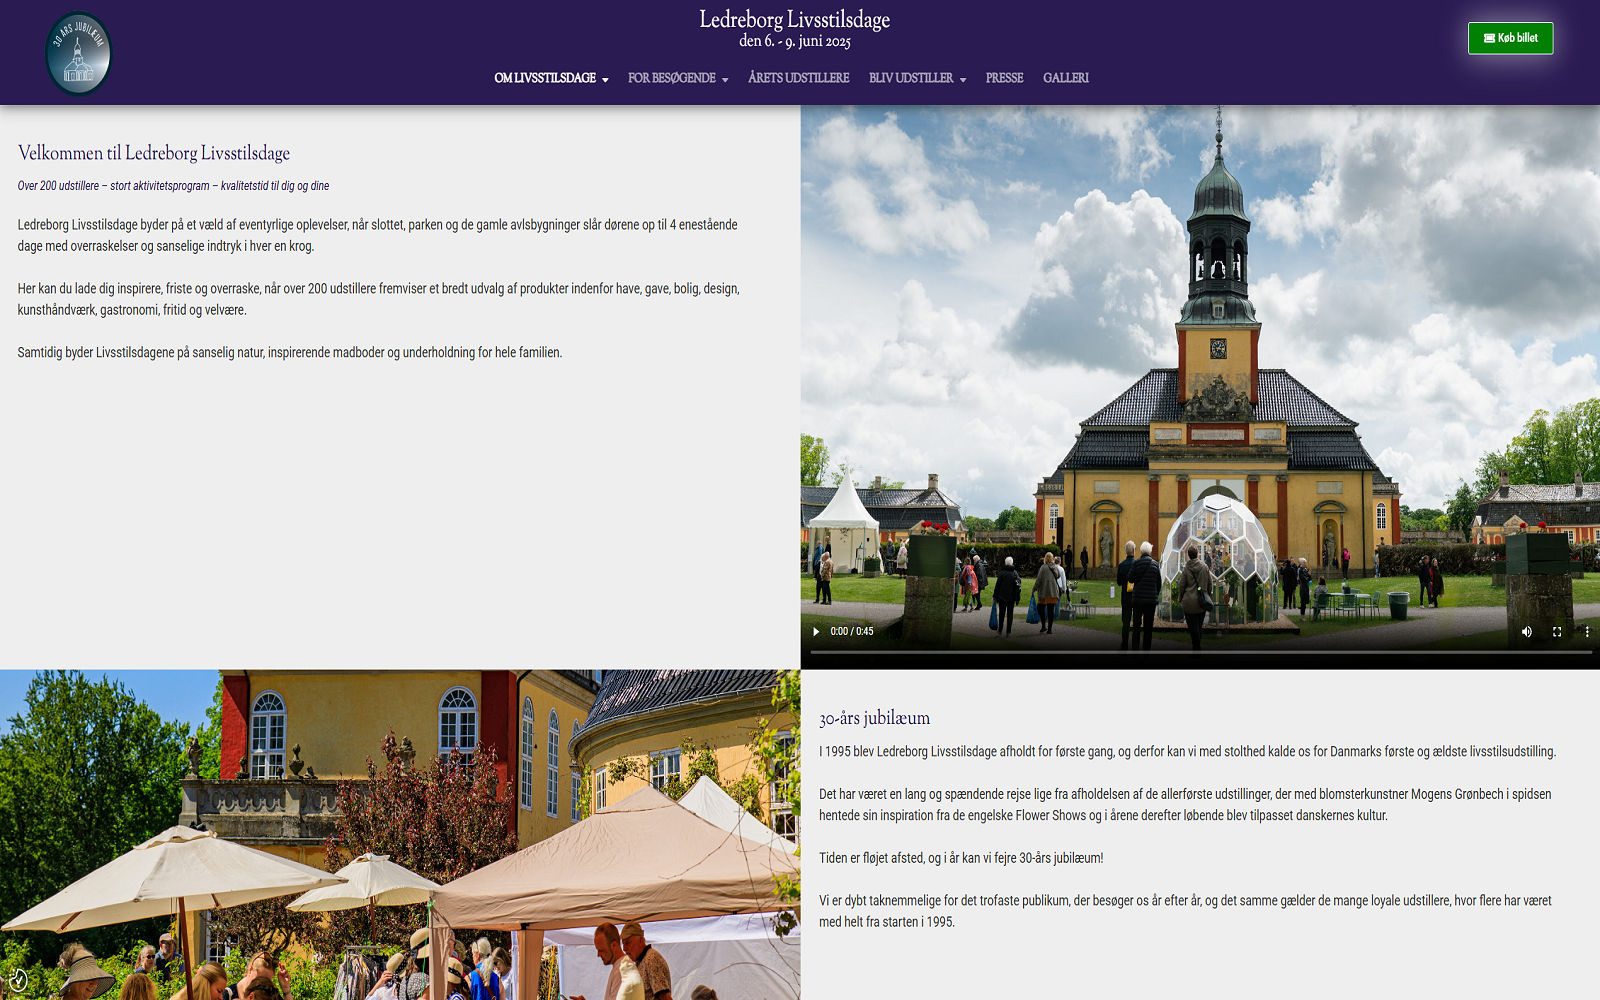
Task: Click the date 'den 6. - 9. juni 2025'
Action: 795,41
